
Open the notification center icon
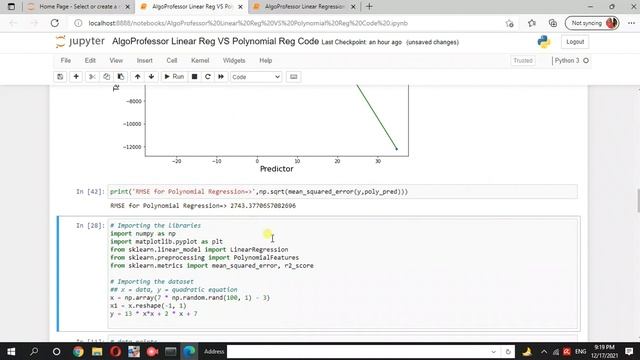point(629,351)
